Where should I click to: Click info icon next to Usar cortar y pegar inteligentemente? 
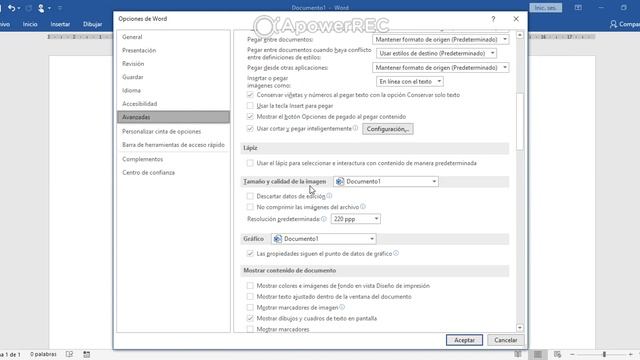356,128
